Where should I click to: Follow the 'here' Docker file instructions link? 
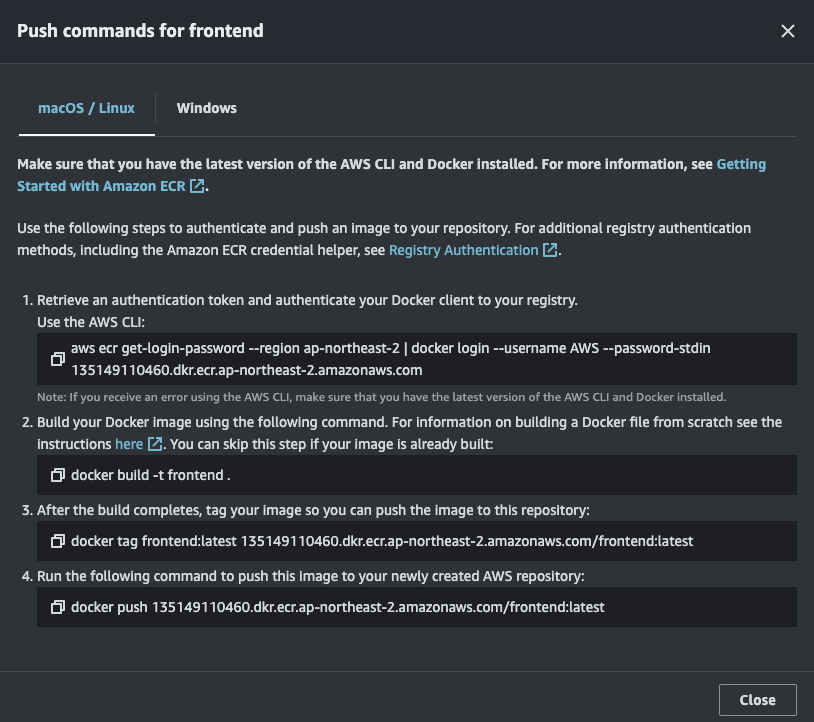[128, 443]
